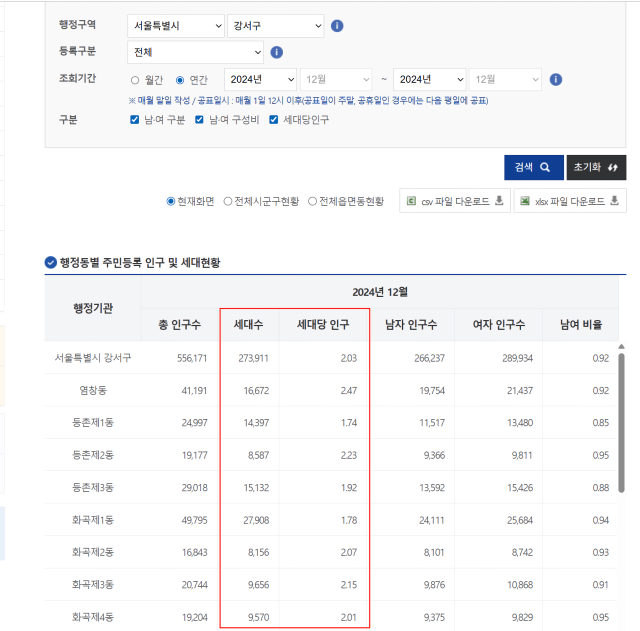The image size is (640, 631).
Task: Open the 서울특별시 city dropdown
Action: (x=176, y=26)
